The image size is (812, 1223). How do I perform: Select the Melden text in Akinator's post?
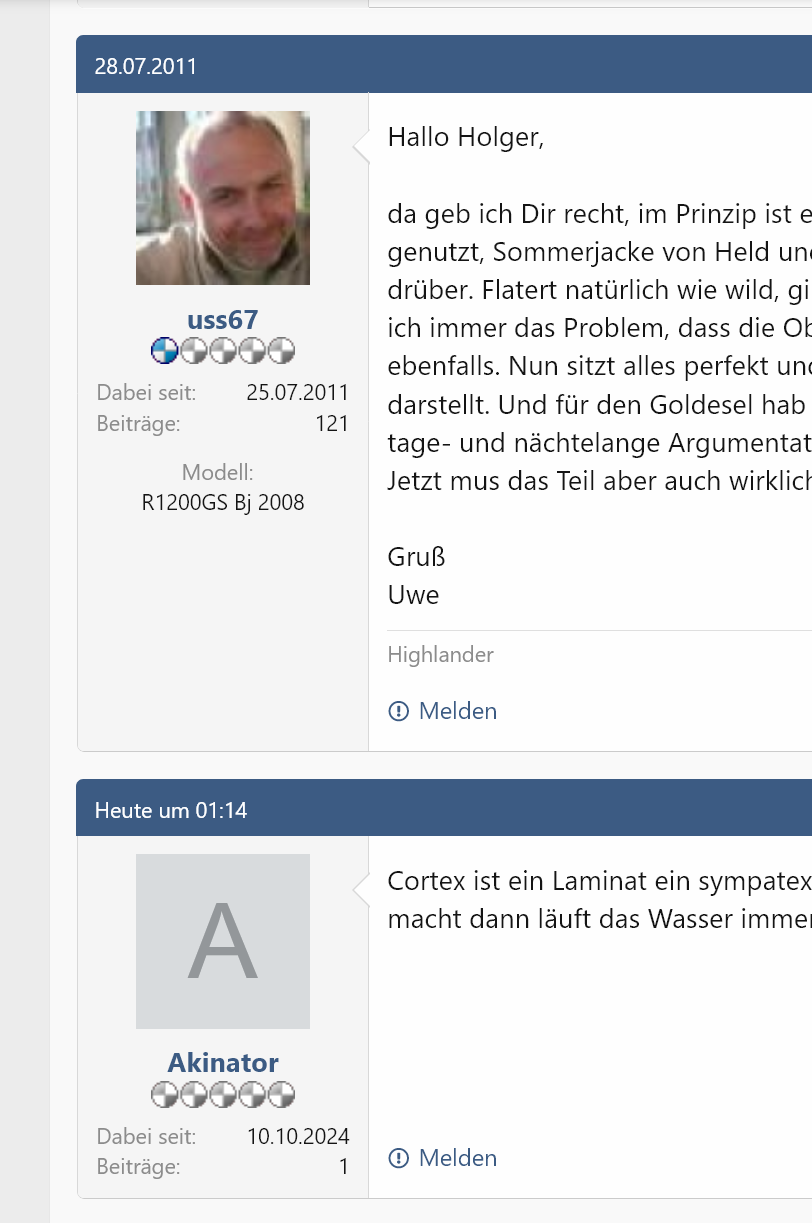tap(458, 1159)
